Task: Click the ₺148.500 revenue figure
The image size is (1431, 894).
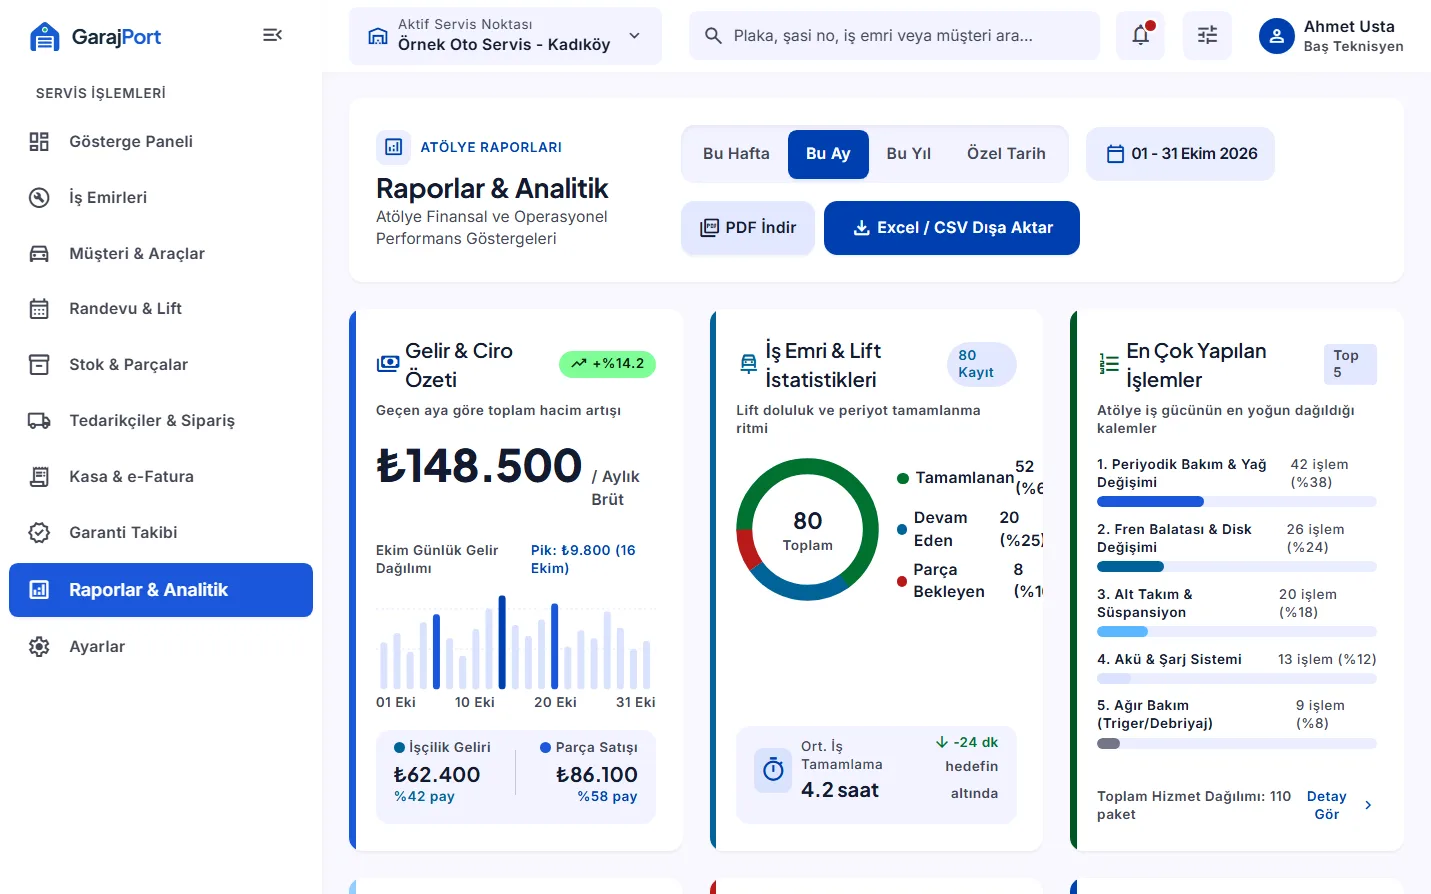Action: pos(479,466)
